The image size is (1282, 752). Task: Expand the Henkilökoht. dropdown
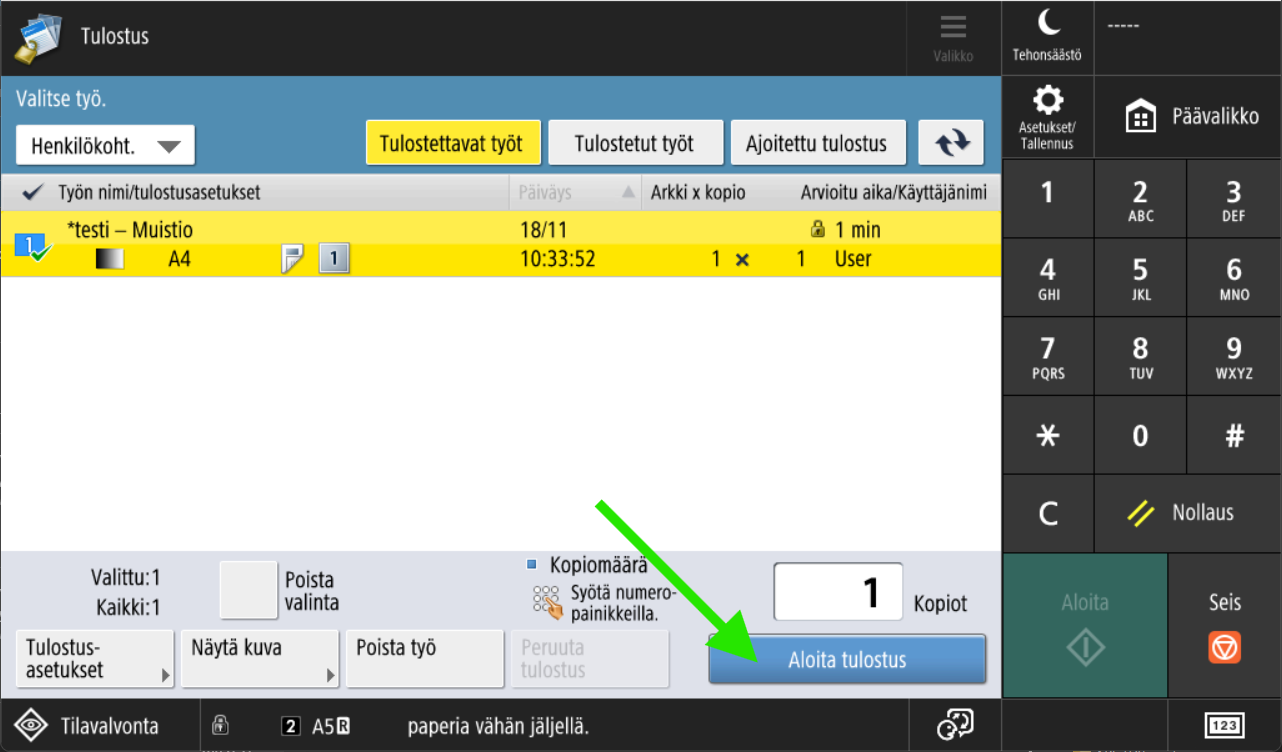(105, 146)
